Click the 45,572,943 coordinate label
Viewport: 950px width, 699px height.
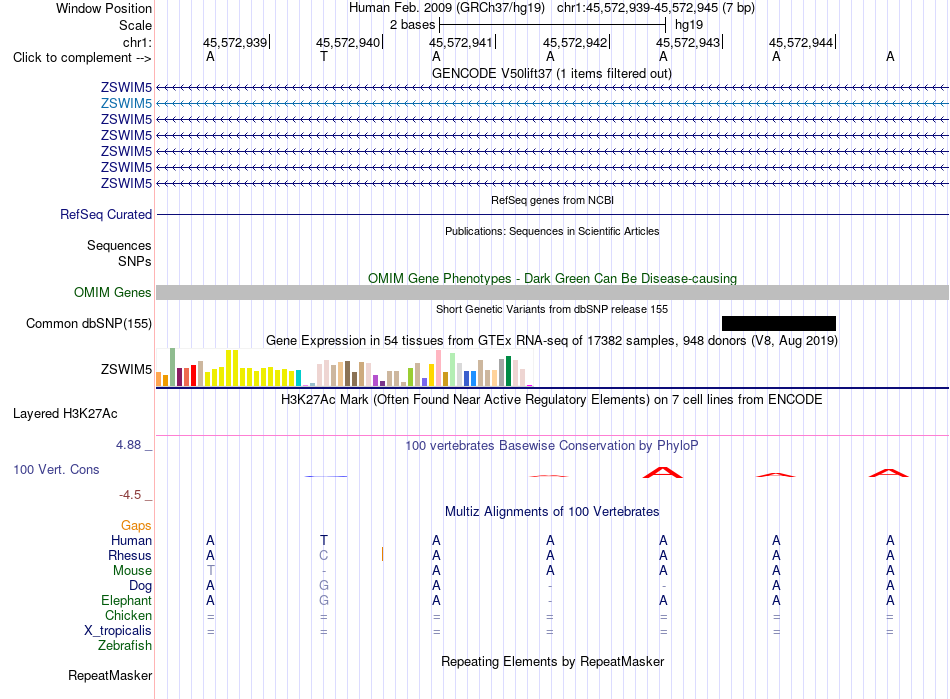pos(688,42)
